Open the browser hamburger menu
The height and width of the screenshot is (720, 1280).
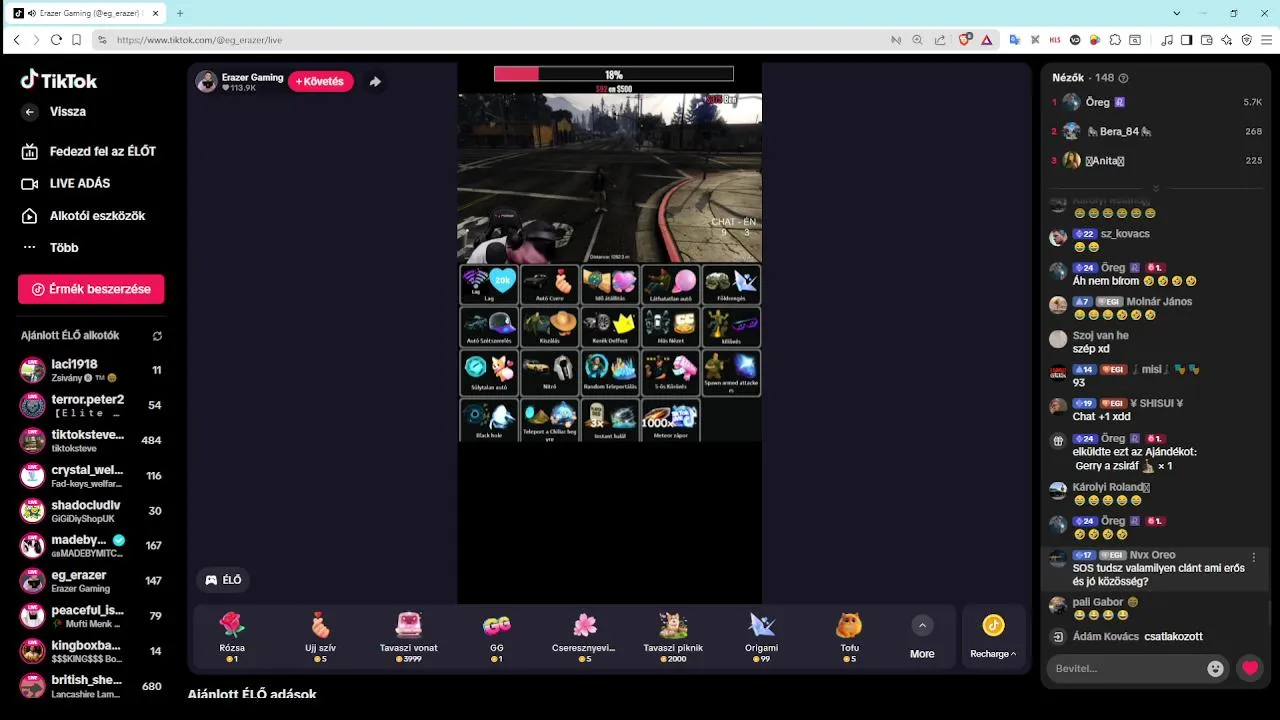(1267, 40)
